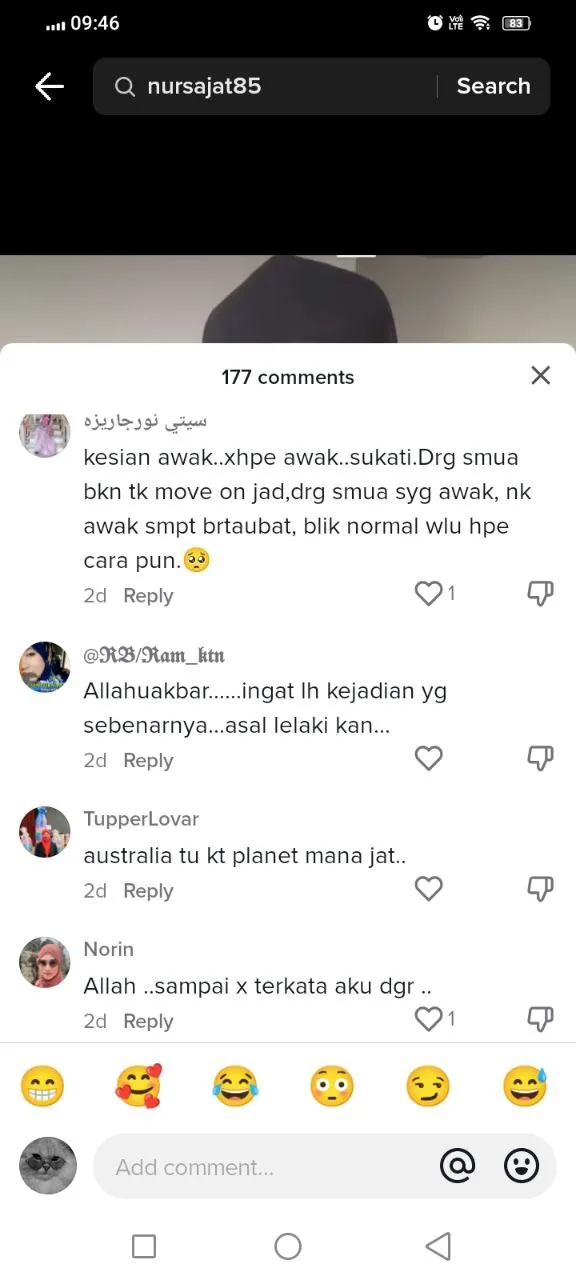The height and width of the screenshot is (1280, 576).
Task: Insert the grinning teeth emoji
Action: 42,1087
